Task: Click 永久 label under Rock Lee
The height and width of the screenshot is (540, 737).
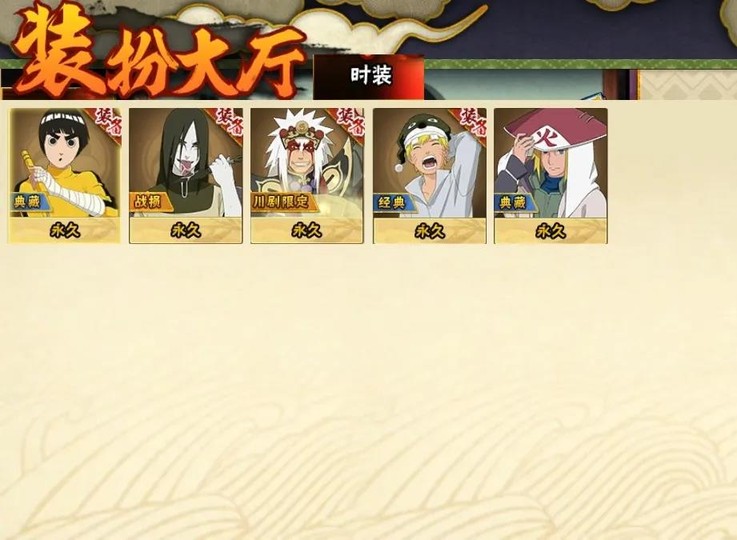Action: (x=64, y=231)
